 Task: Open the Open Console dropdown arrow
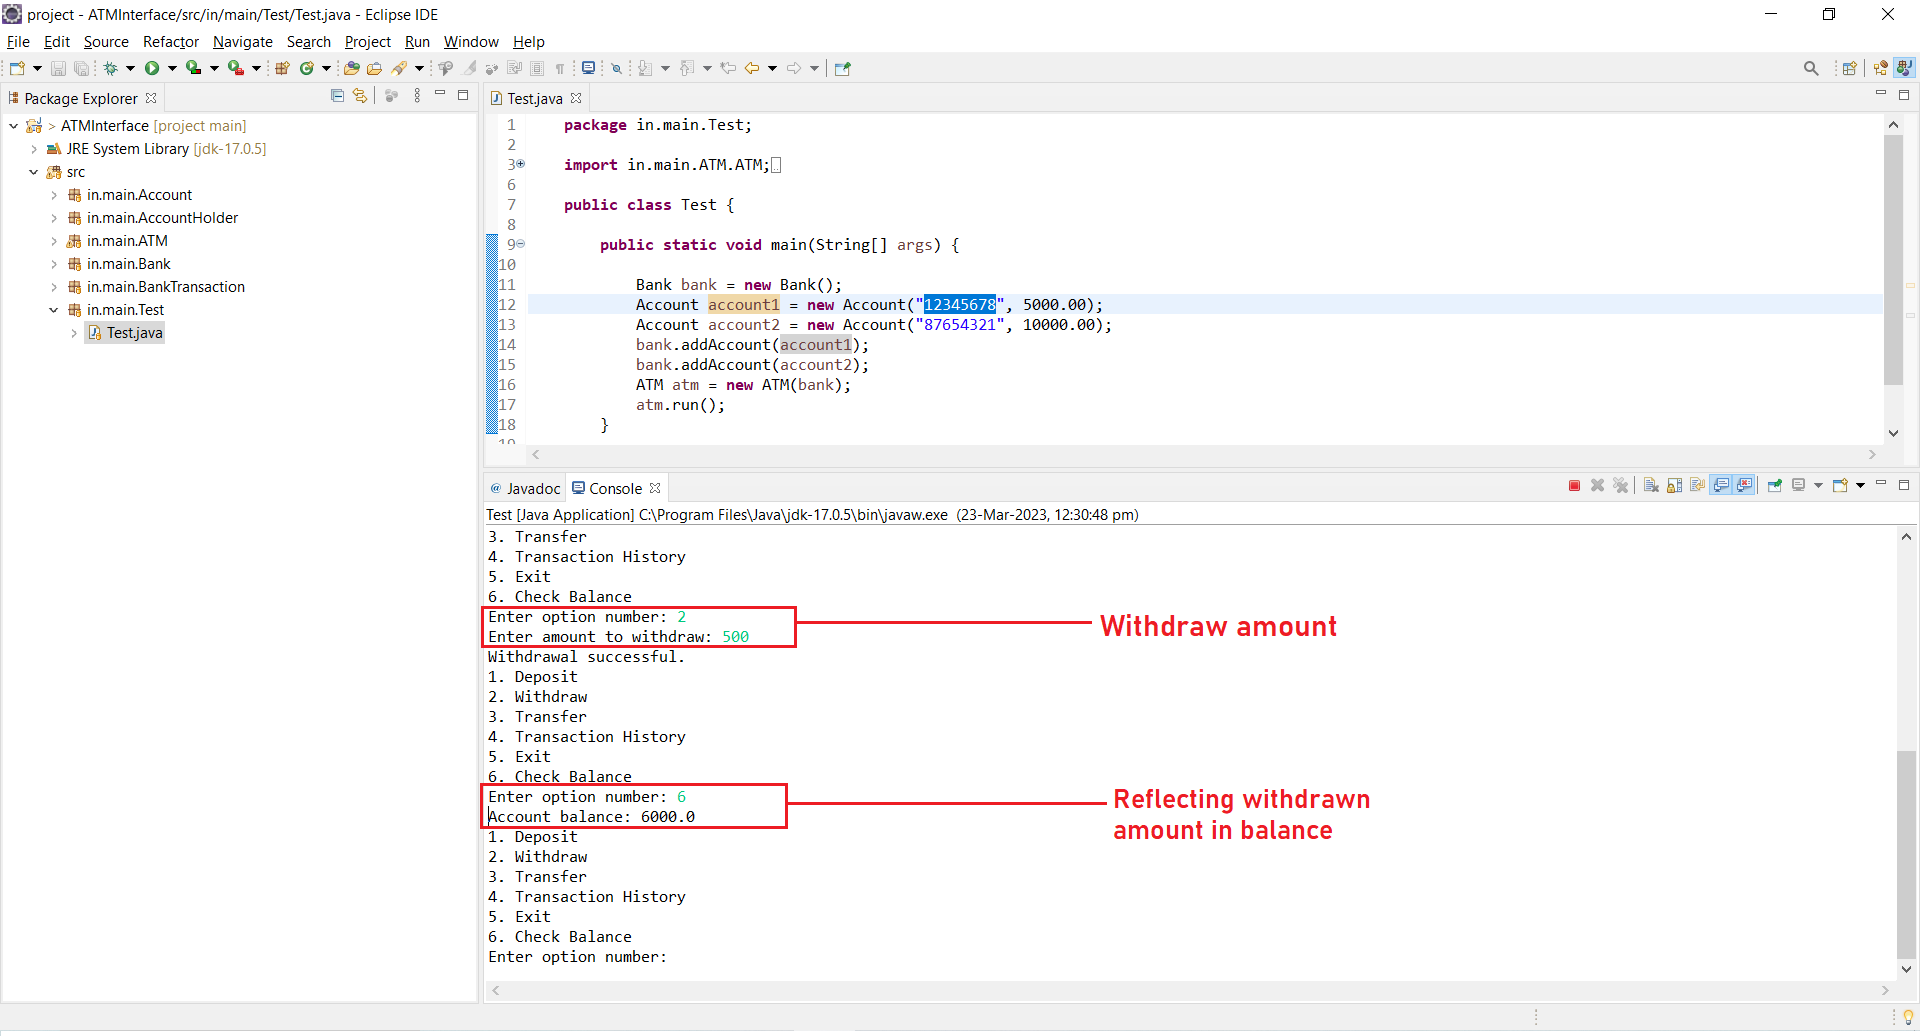1860,486
